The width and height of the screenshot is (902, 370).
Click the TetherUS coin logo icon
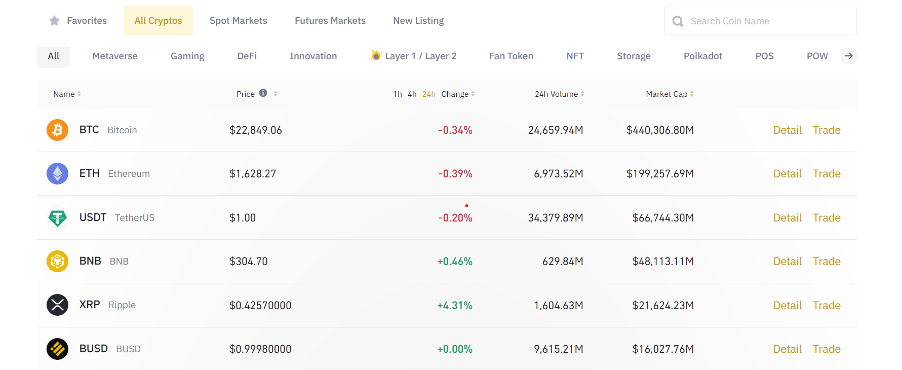pos(58,218)
